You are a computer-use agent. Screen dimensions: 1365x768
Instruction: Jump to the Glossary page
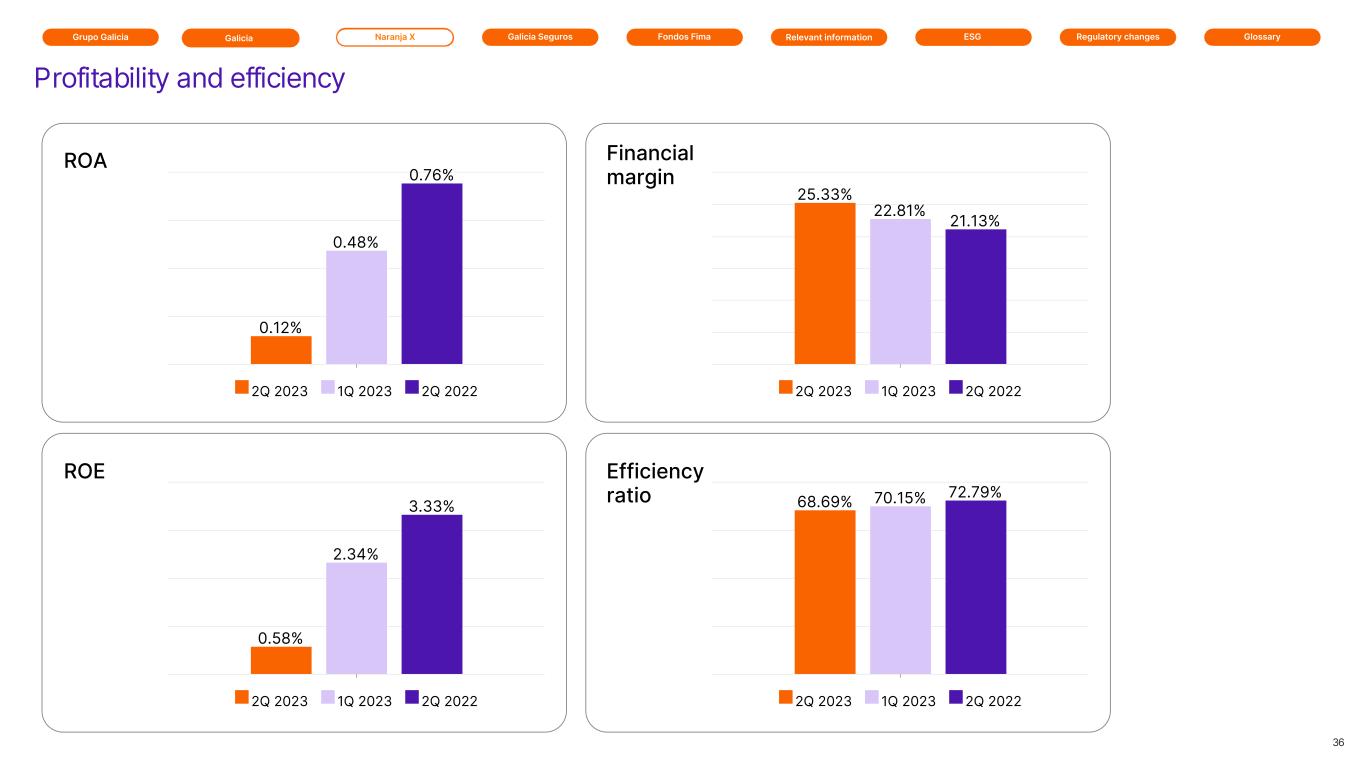pos(1262,37)
